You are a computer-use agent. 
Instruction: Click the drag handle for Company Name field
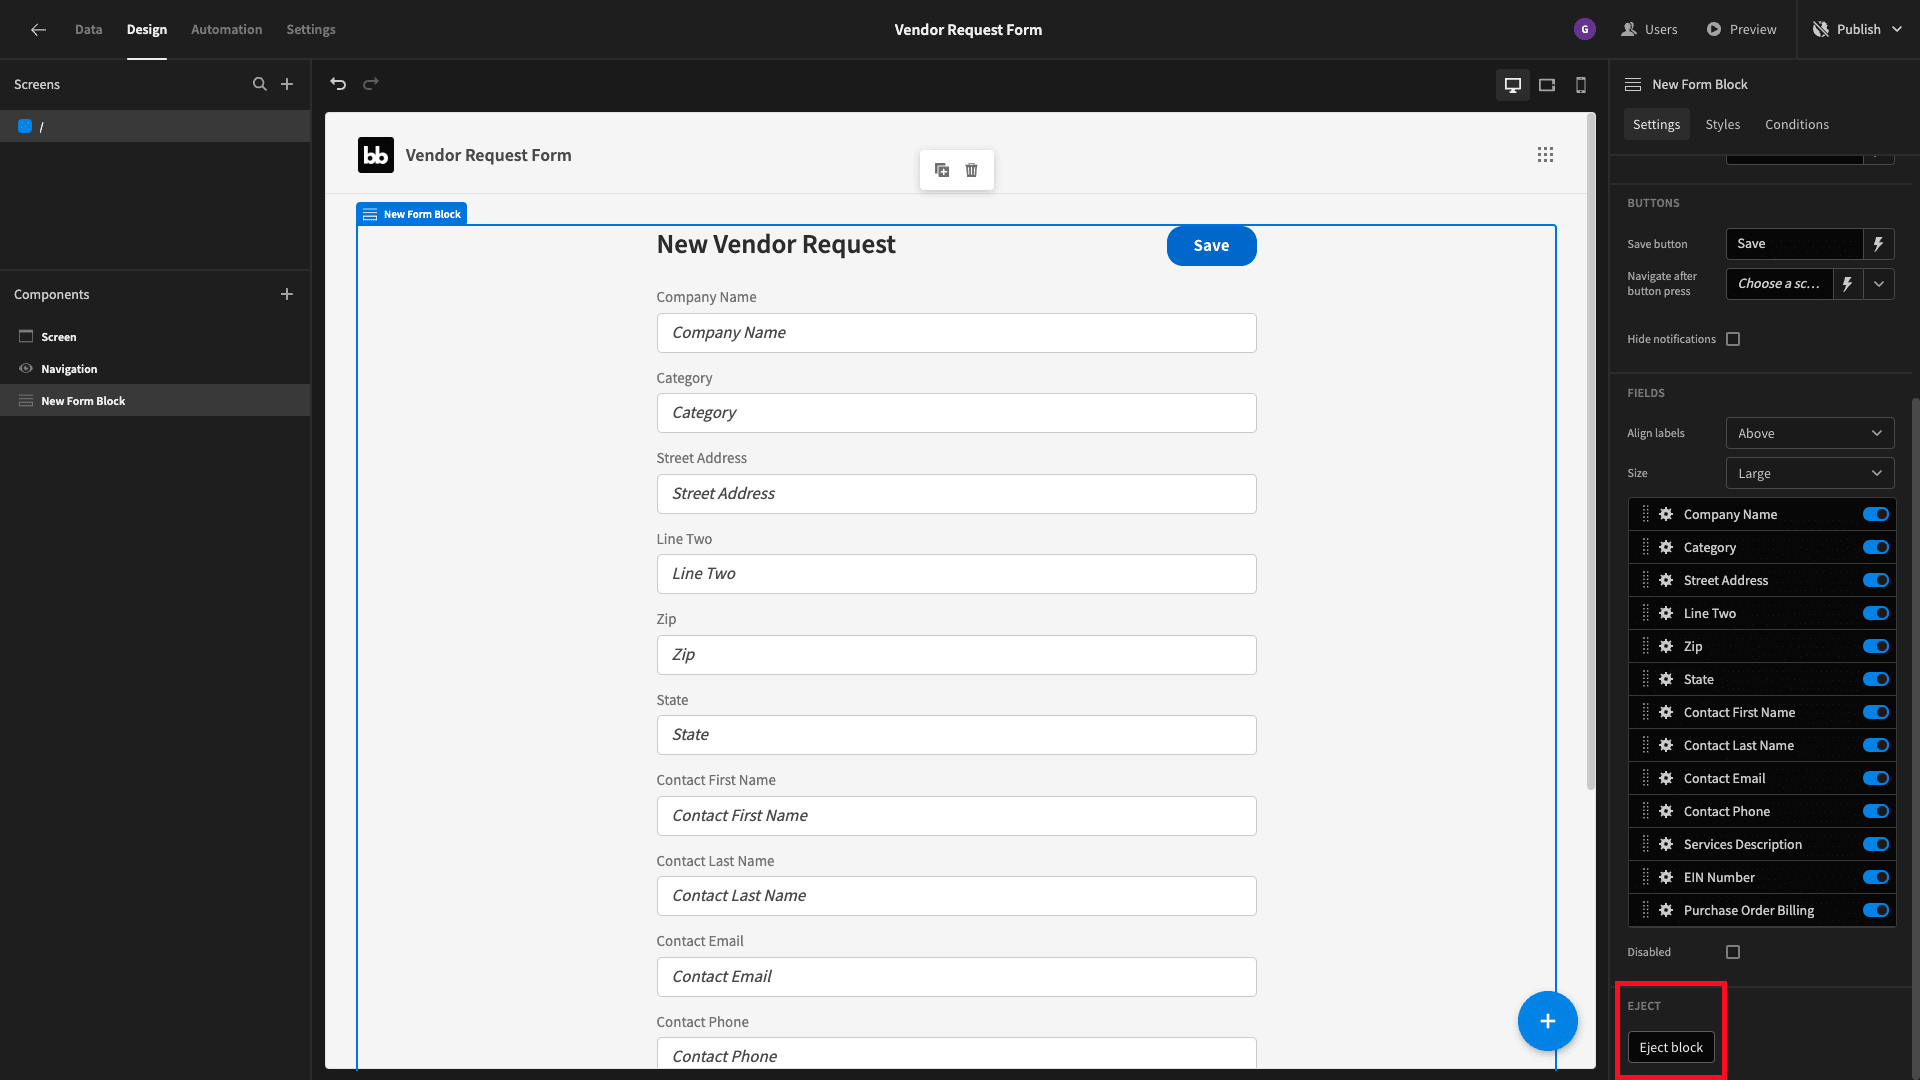(1644, 513)
